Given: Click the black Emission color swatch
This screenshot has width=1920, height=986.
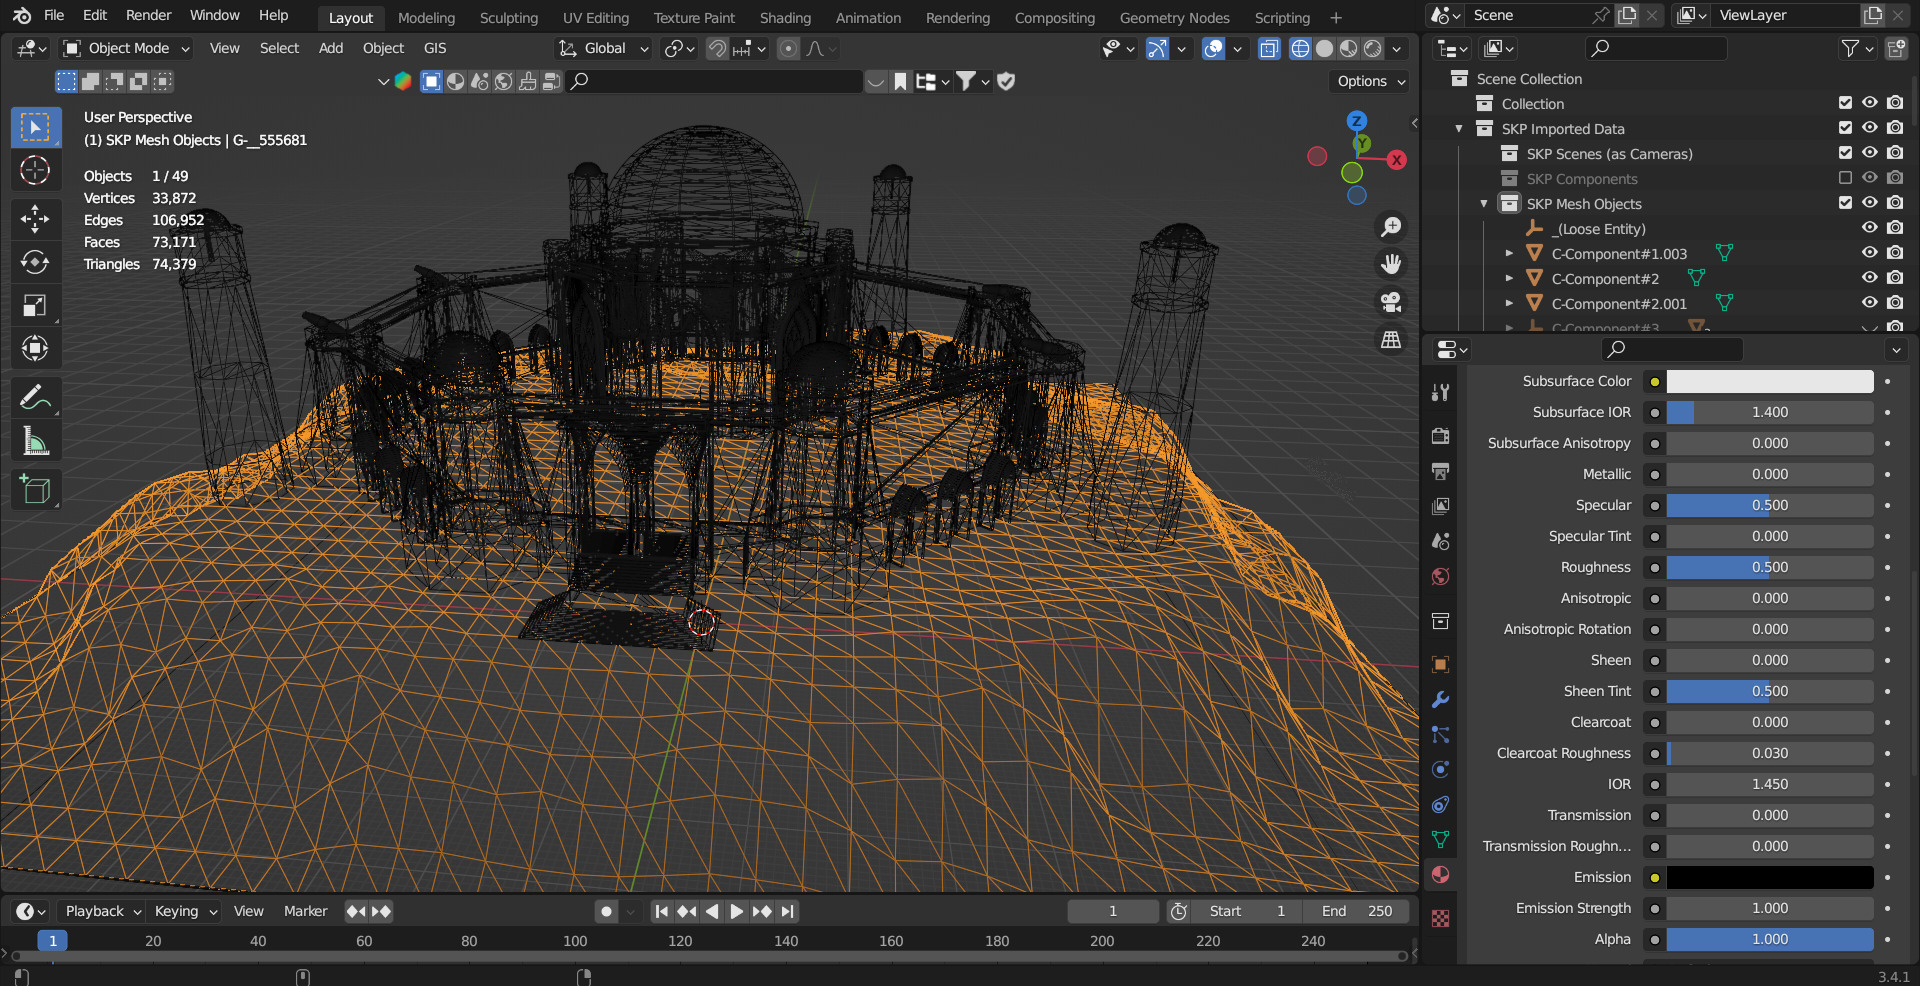Looking at the screenshot, I should [1769, 877].
